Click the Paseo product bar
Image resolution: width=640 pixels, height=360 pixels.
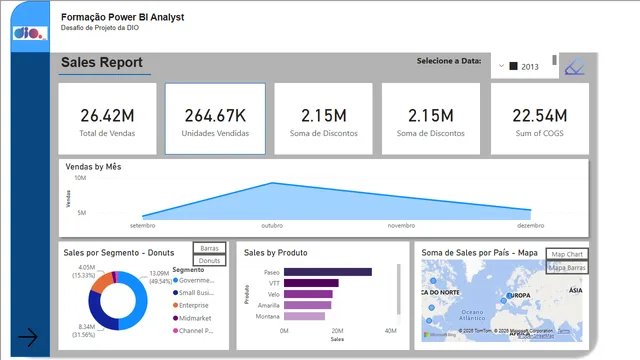tap(328, 272)
